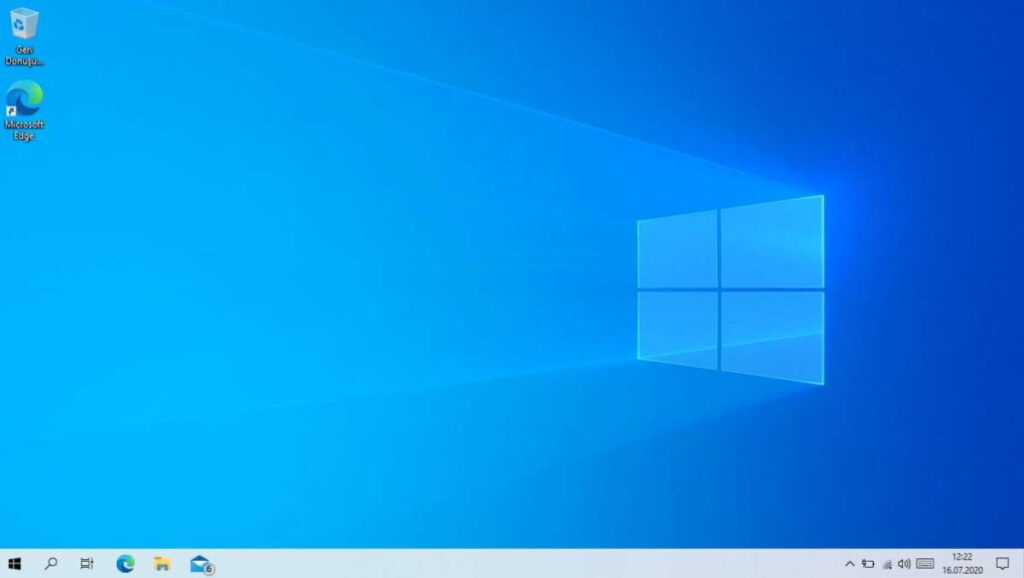
Task: Select the Microsoft Edge label under its icon
Action: pyautogui.click(x=24, y=128)
